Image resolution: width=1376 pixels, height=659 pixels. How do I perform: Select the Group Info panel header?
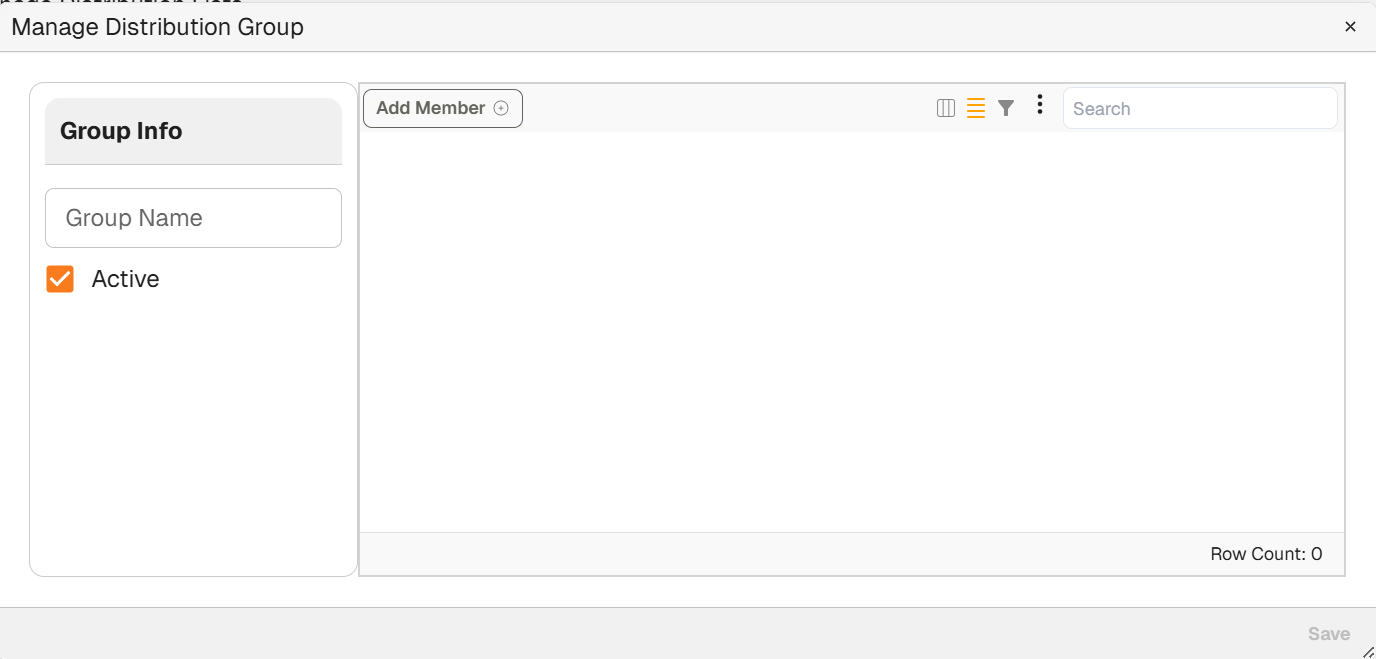click(193, 131)
